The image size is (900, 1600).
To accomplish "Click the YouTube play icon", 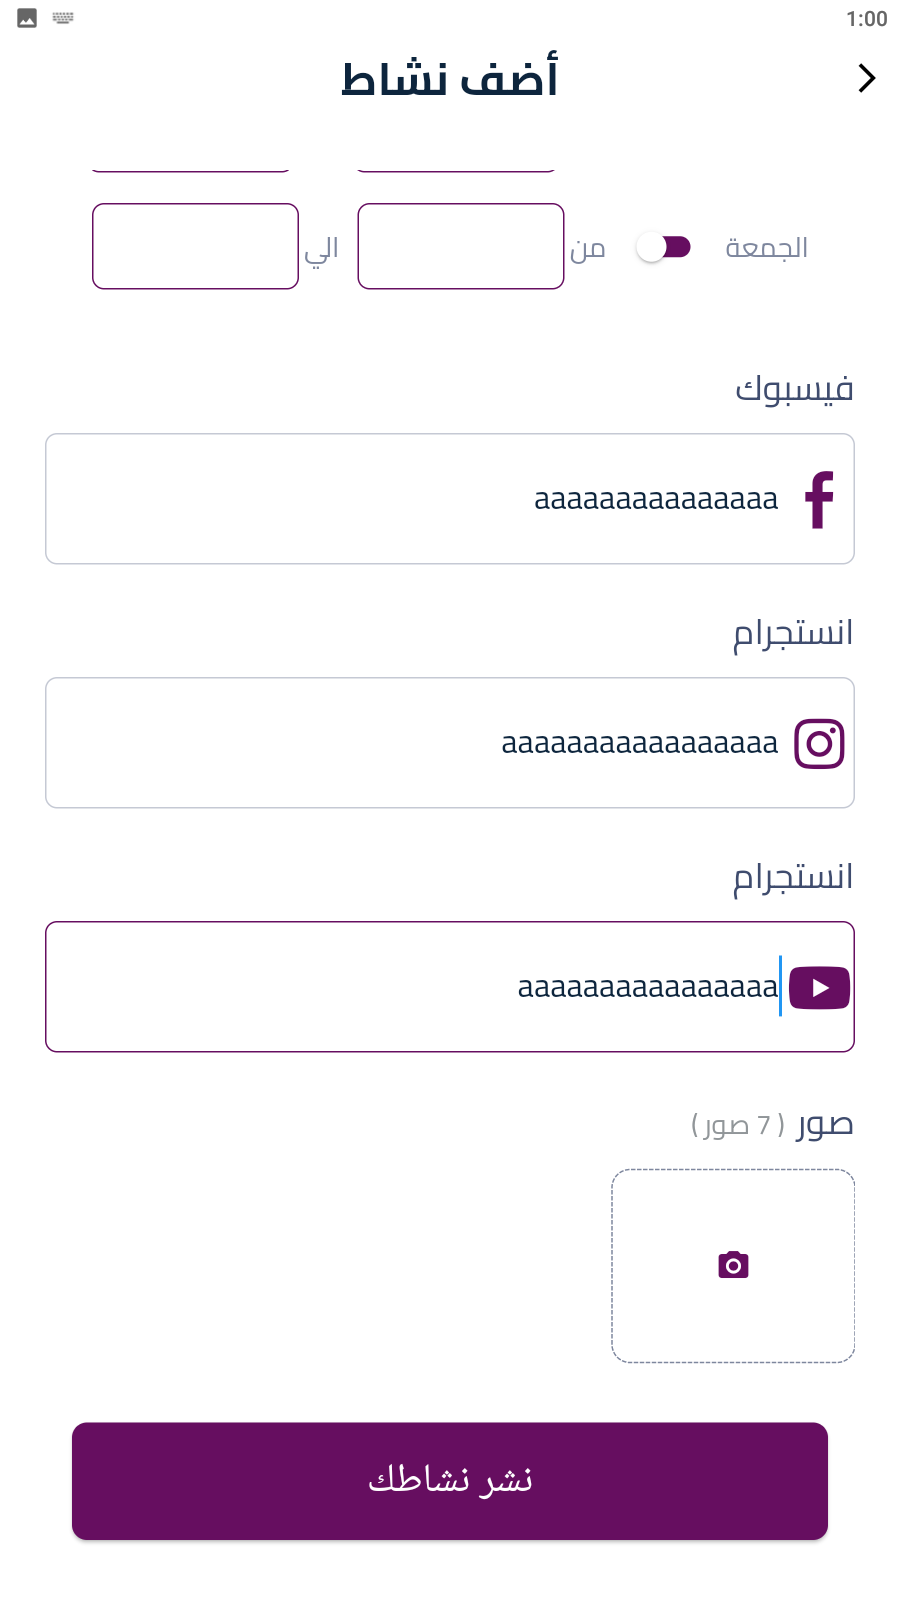I will [x=819, y=988].
